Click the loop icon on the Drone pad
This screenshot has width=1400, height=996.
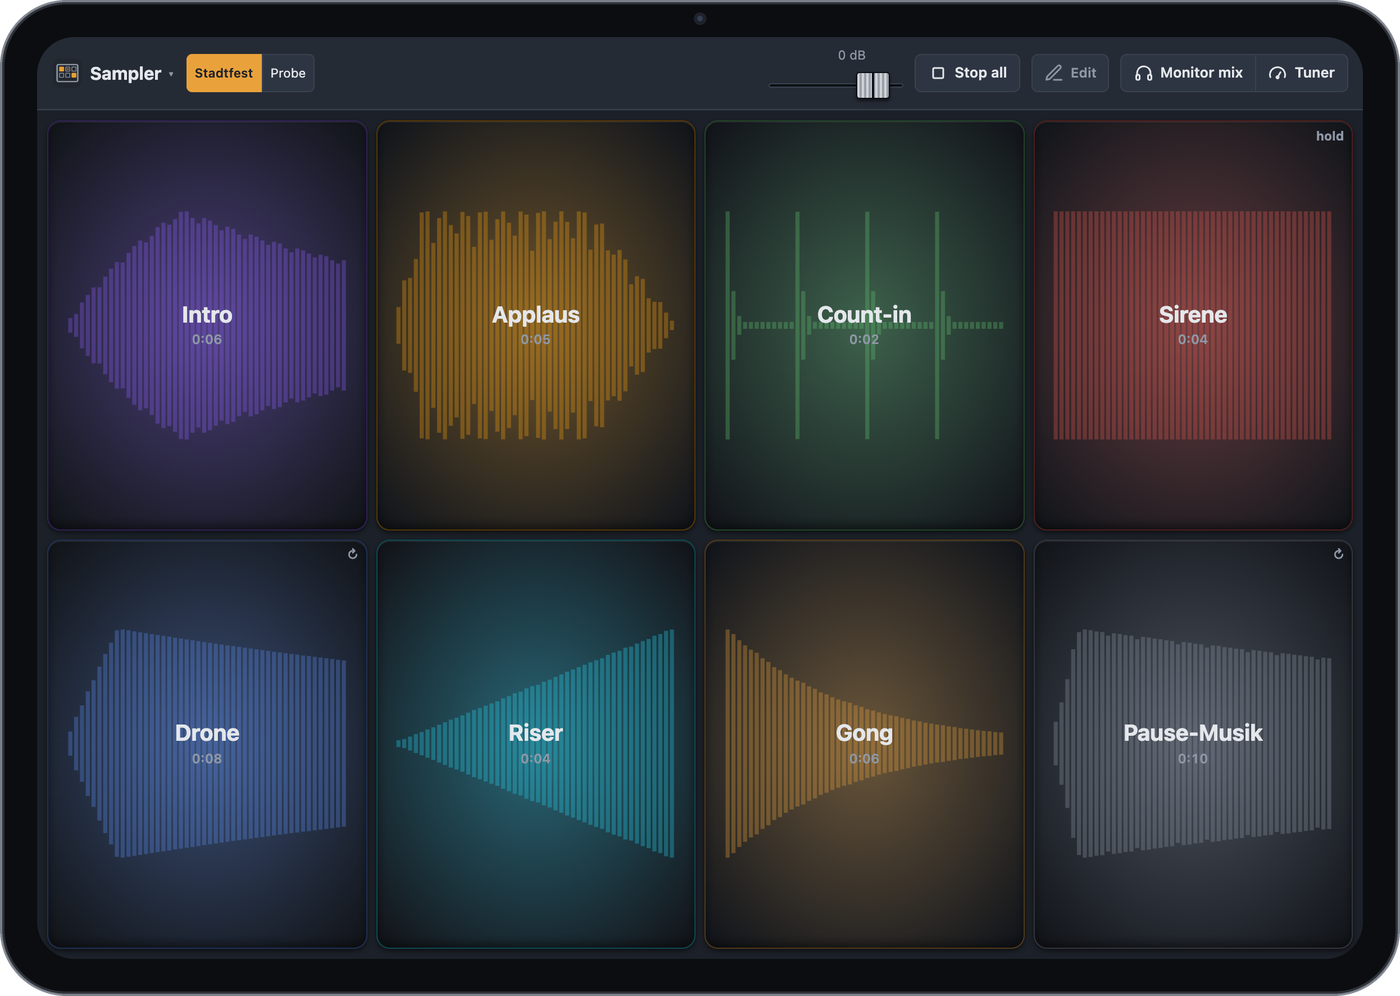(x=353, y=554)
